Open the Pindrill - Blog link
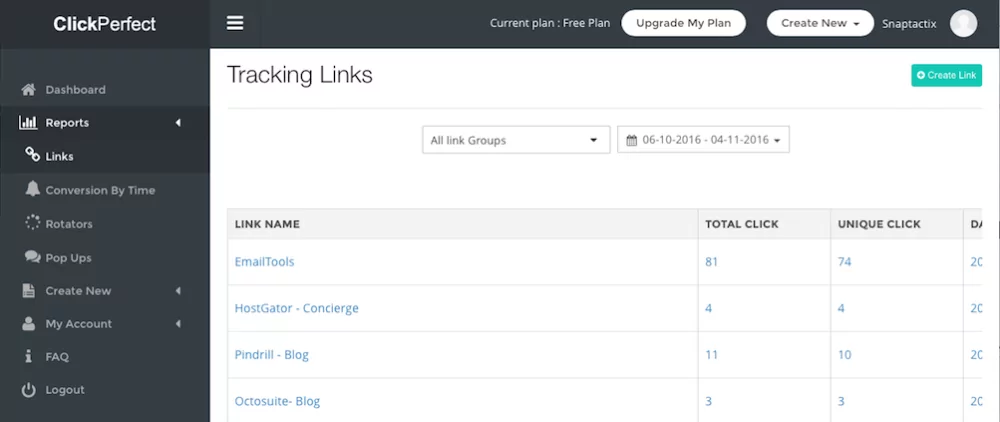The height and width of the screenshot is (422, 1000). point(272,354)
